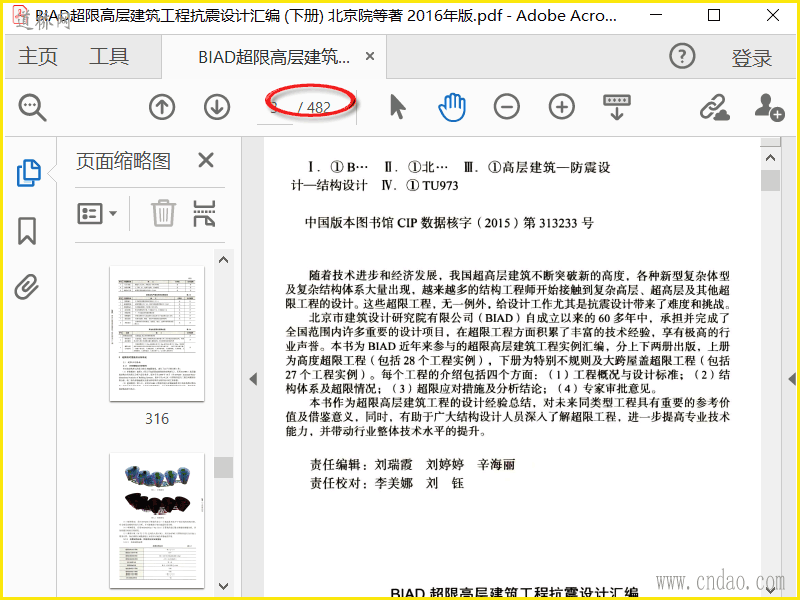Close the BIAD document tab
The height and width of the screenshot is (600, 800).
pyautogui.click(x=370, y=56)
